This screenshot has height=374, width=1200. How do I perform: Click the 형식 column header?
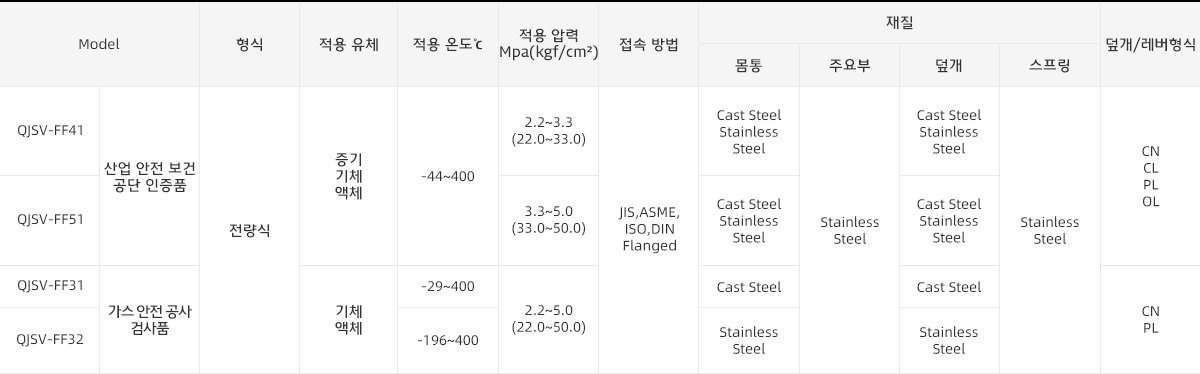(250, 44)
